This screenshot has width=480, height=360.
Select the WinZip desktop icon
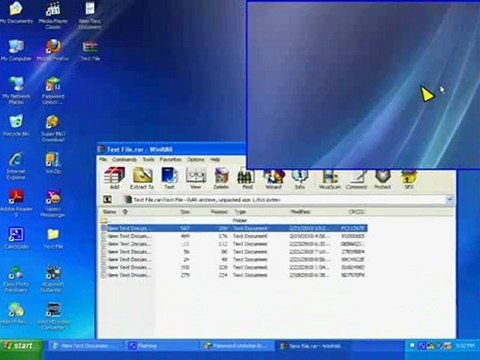click(x=53, y=163)
